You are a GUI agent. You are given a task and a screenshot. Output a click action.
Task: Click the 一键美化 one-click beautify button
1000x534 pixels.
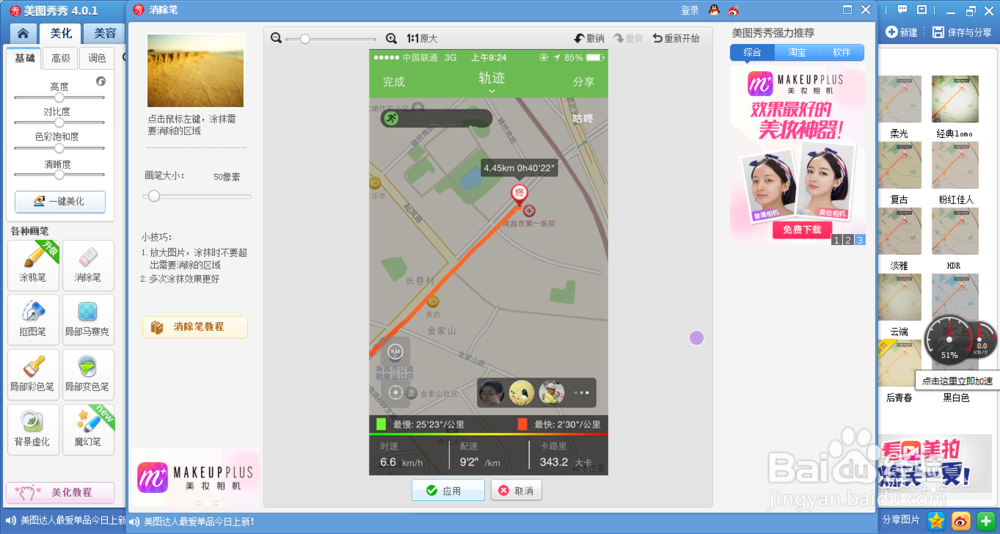[61, 202]
